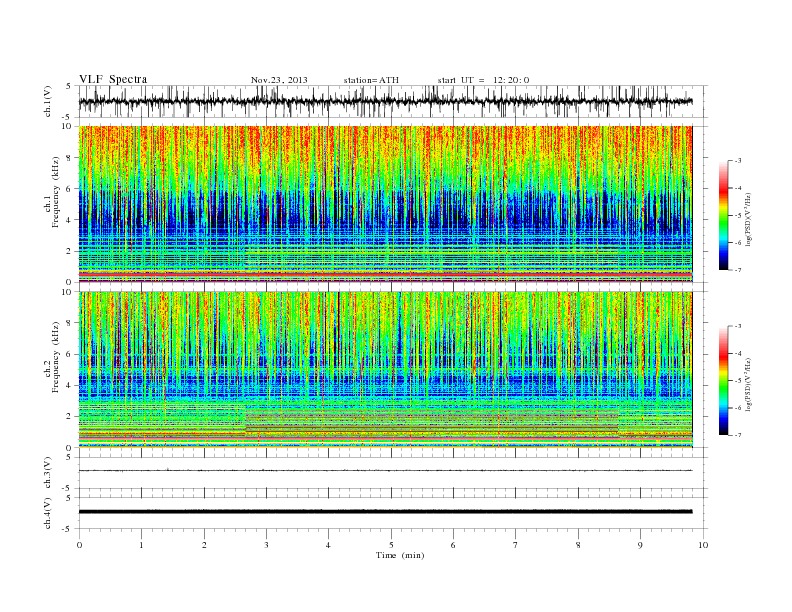The image size is (792, 612).
Task: Click the 'ch.3(V)' axis label
Action: (47, 473)
